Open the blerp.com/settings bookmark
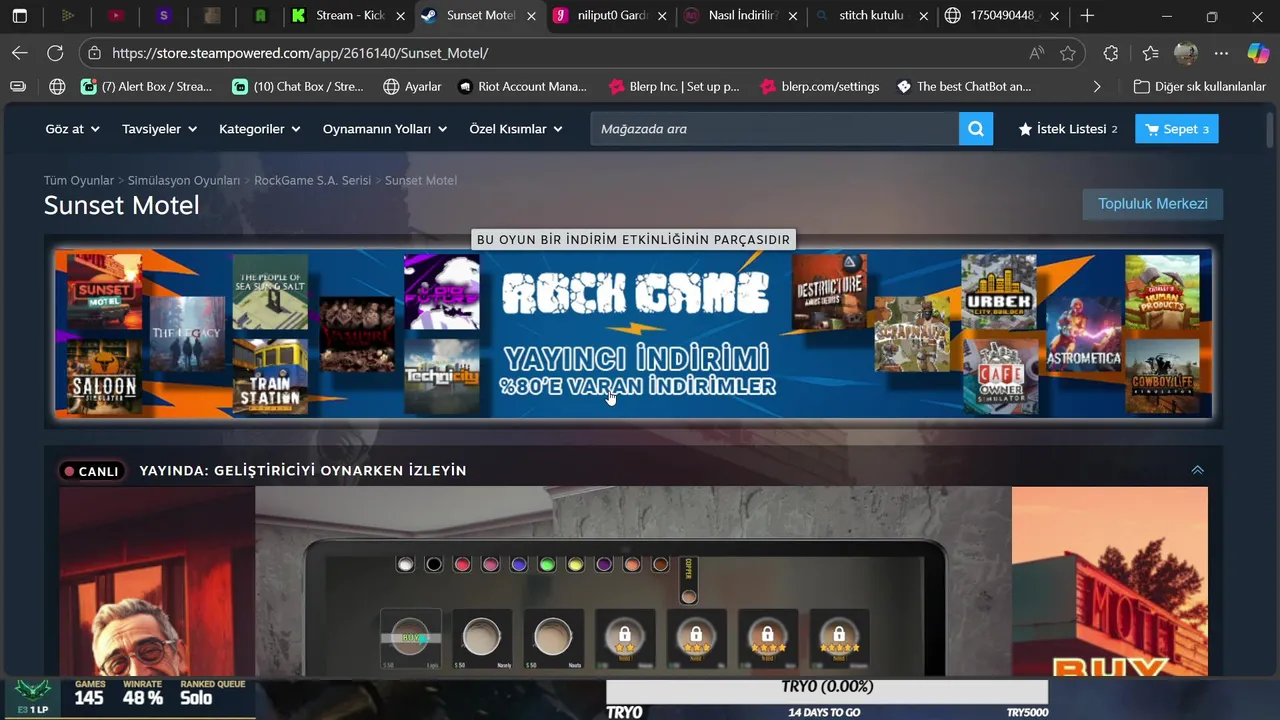 point(820,87)
